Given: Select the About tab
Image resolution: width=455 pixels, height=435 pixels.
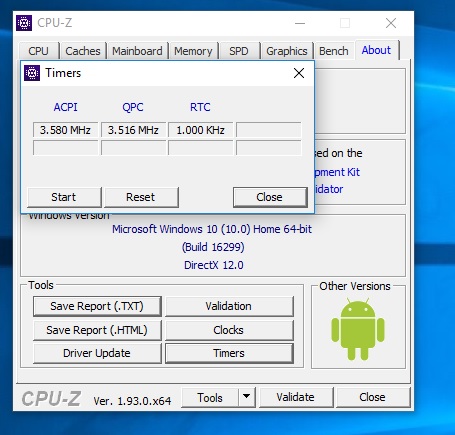Looking at the screenshot, I should coord(376,50).
